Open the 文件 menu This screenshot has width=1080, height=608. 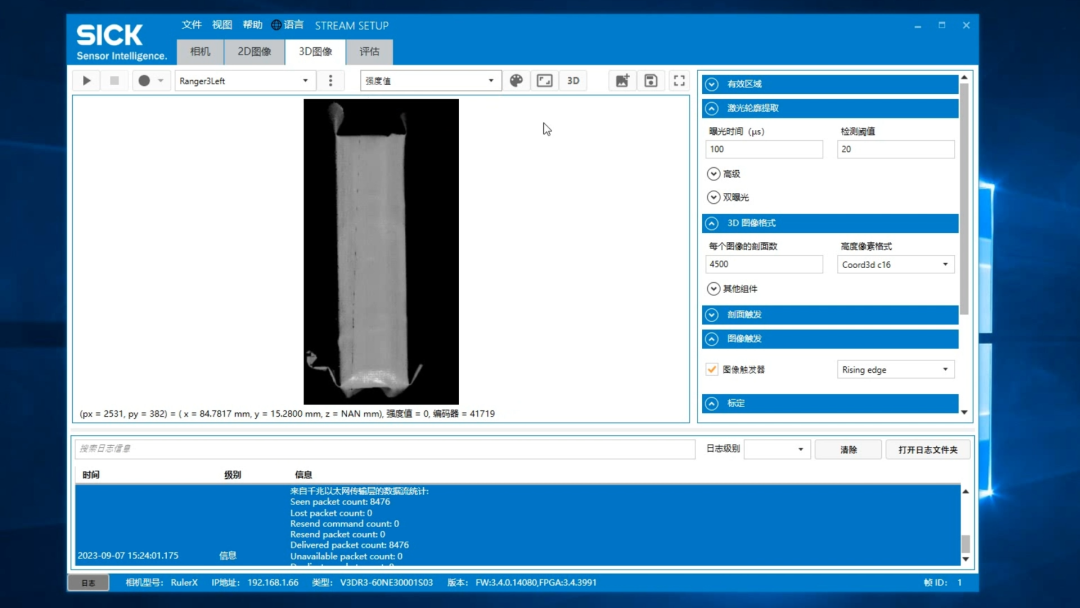tap(191, 25)
